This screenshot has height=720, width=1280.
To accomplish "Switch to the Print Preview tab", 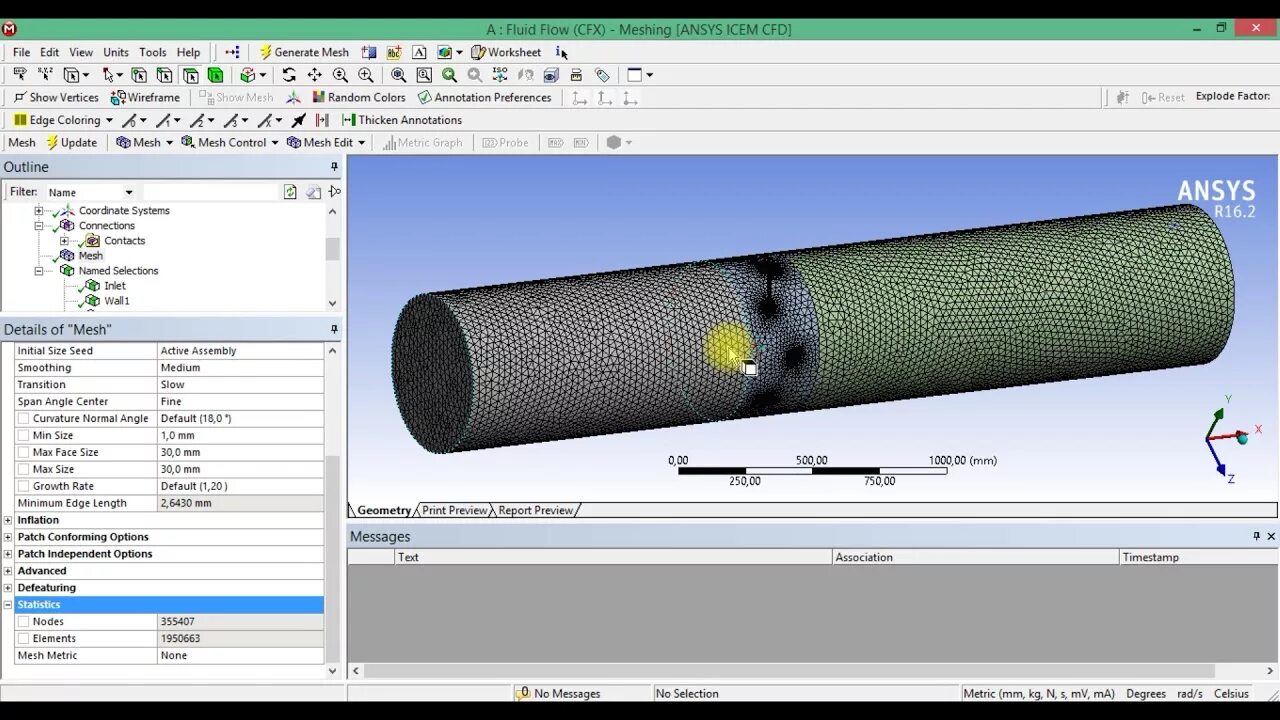I will 454,510.
